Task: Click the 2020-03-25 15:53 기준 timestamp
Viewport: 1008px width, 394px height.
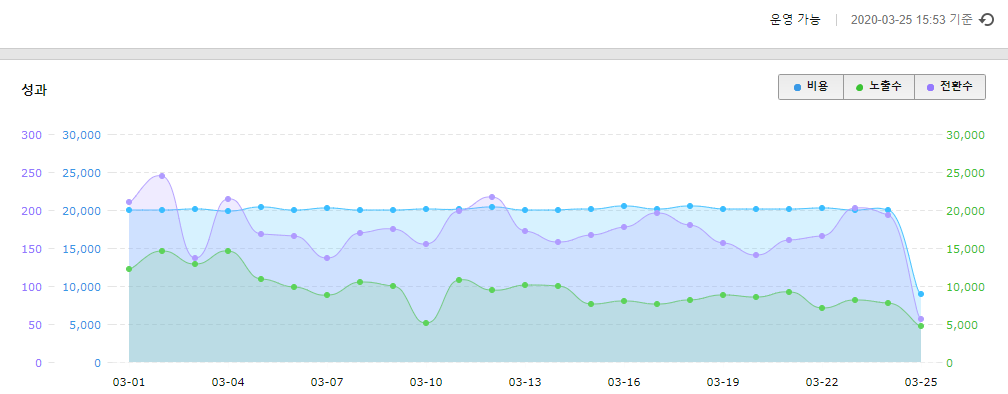Action: (912, 20)
